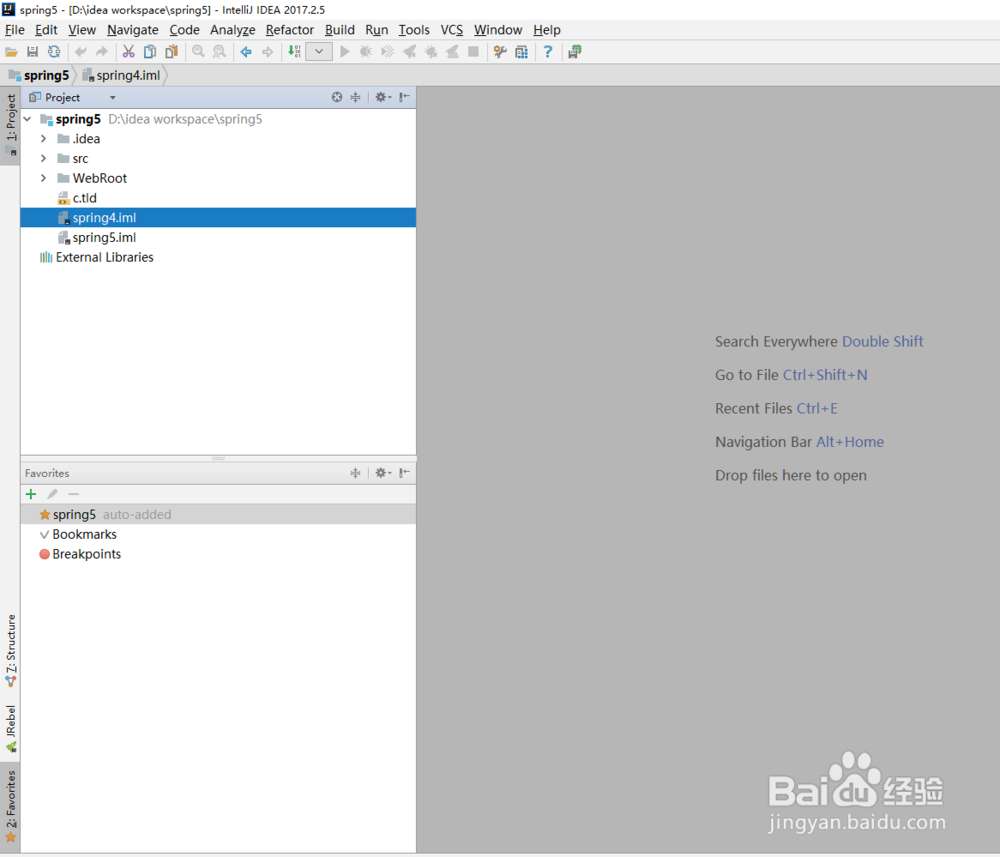
Task: Select spring4.iml in project tree
Action: [x=218, y=217]
